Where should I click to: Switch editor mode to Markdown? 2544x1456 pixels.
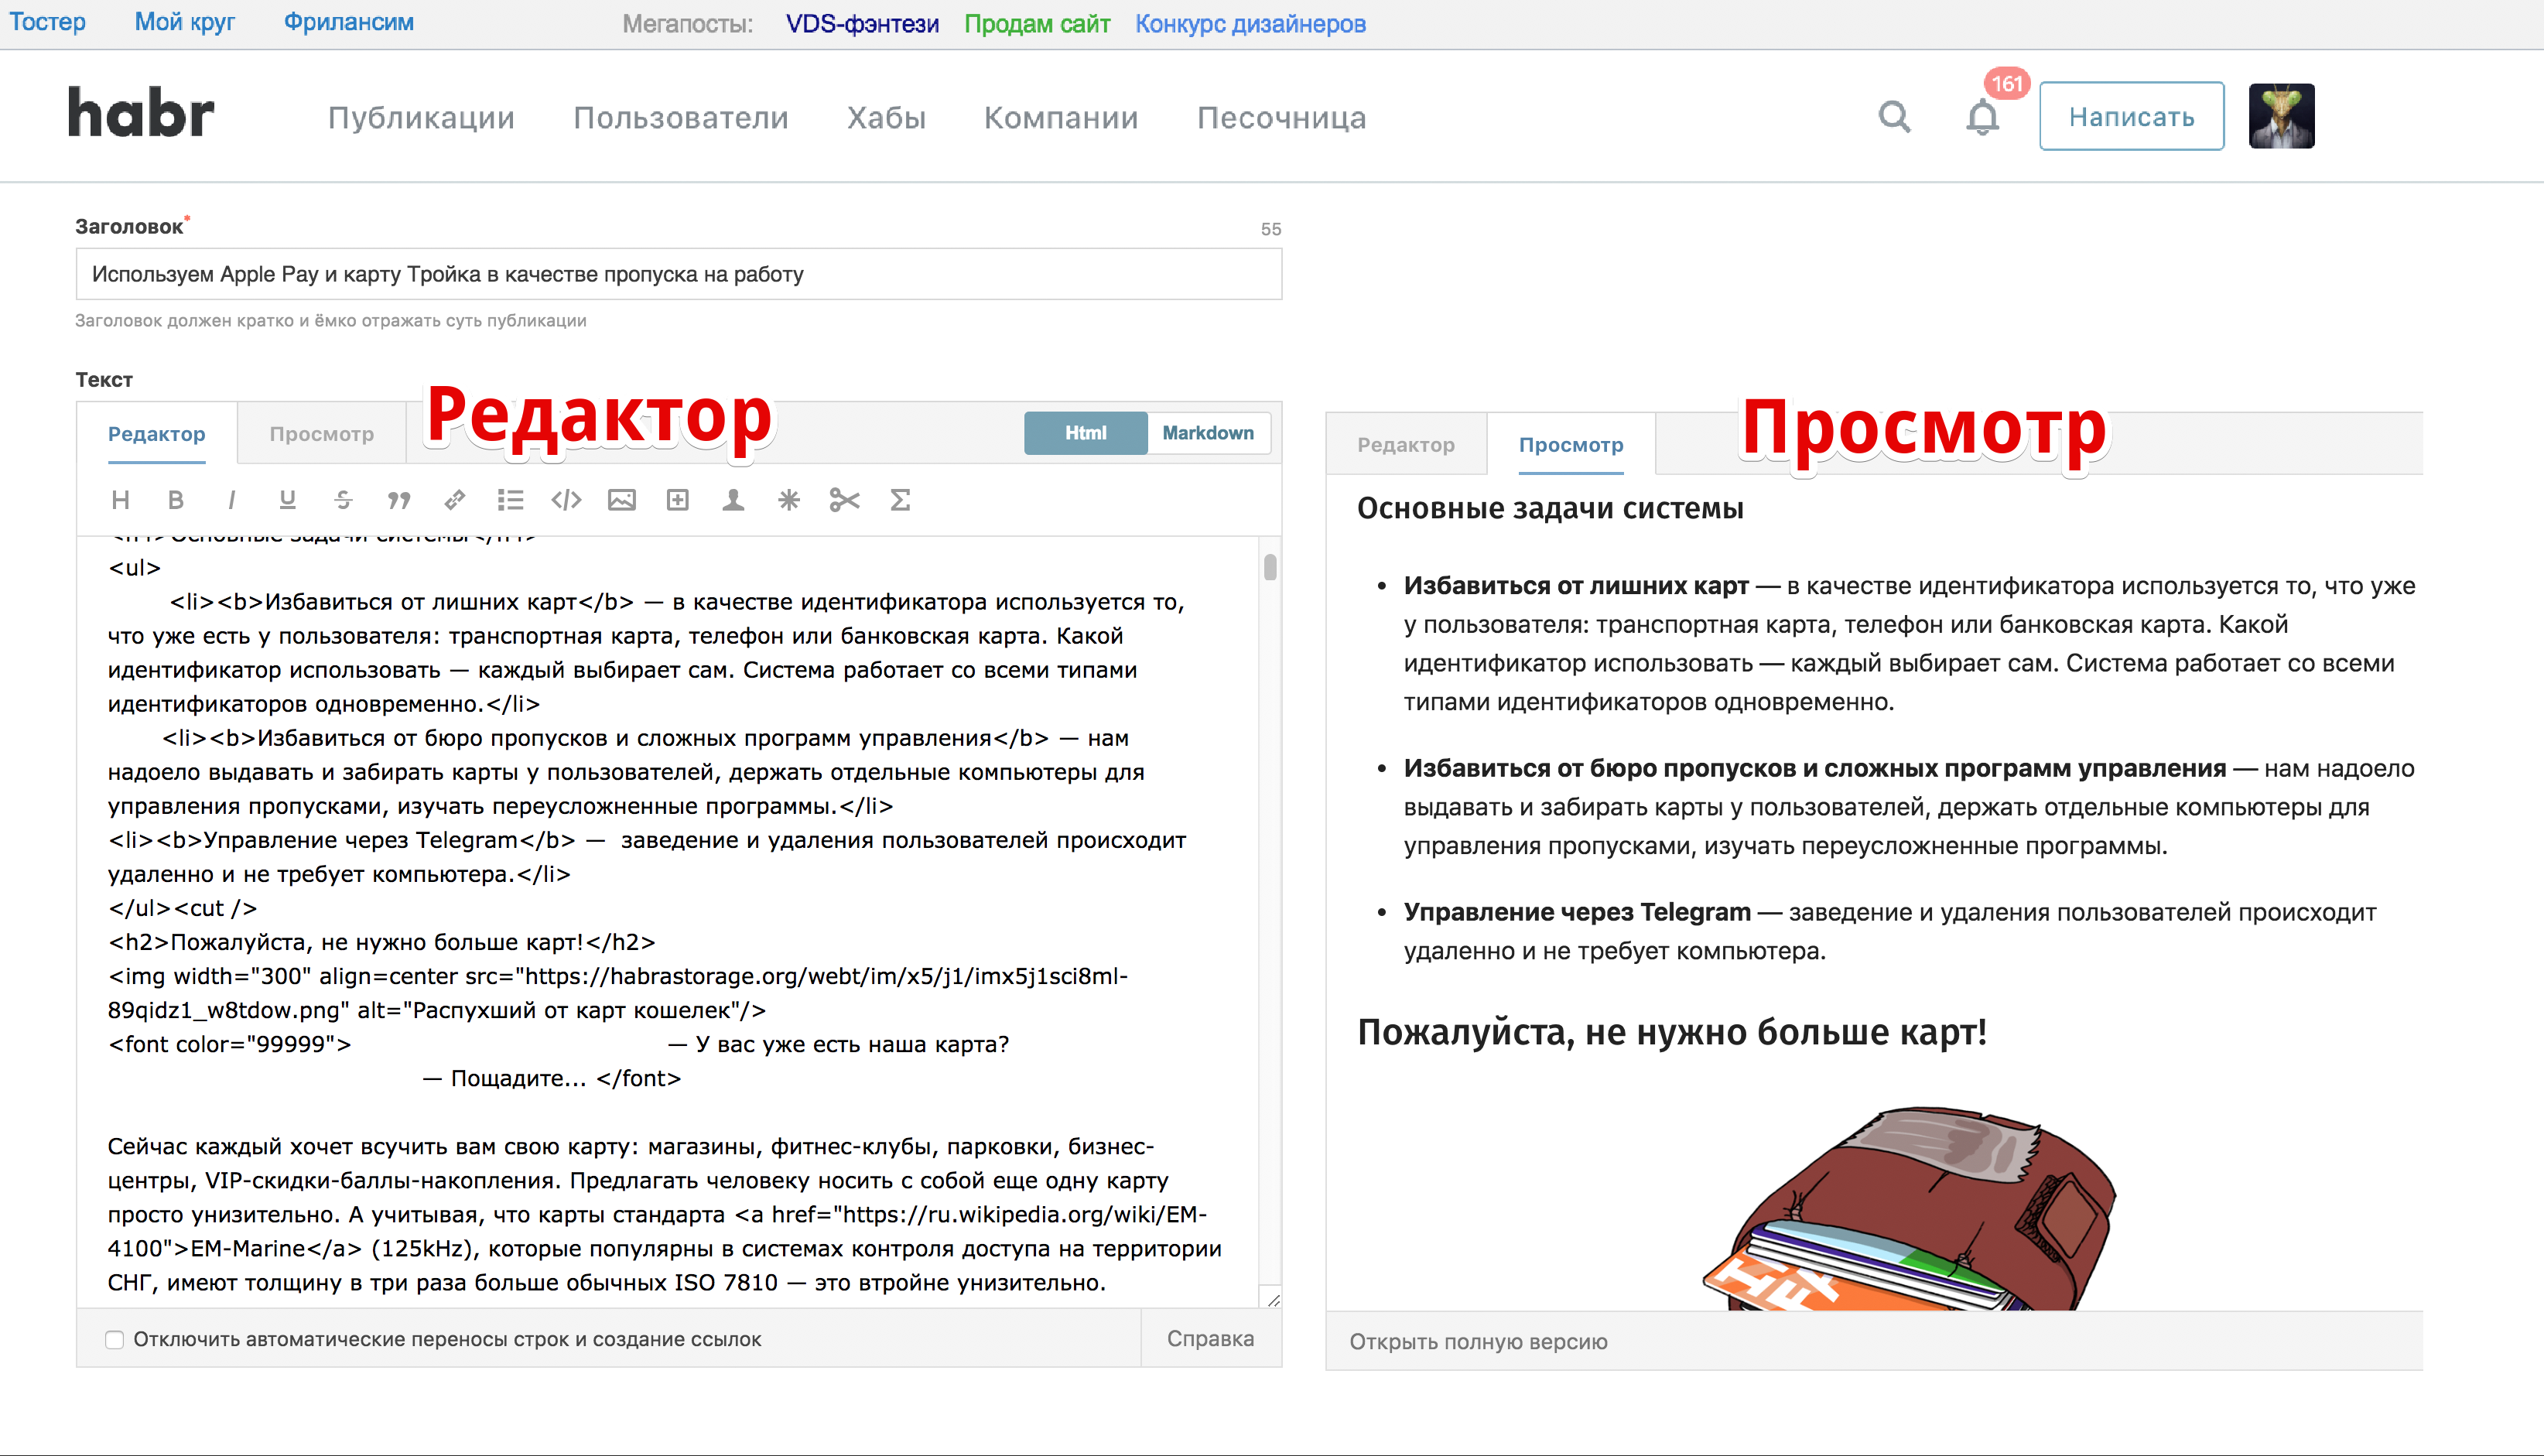click(1208, 432)
